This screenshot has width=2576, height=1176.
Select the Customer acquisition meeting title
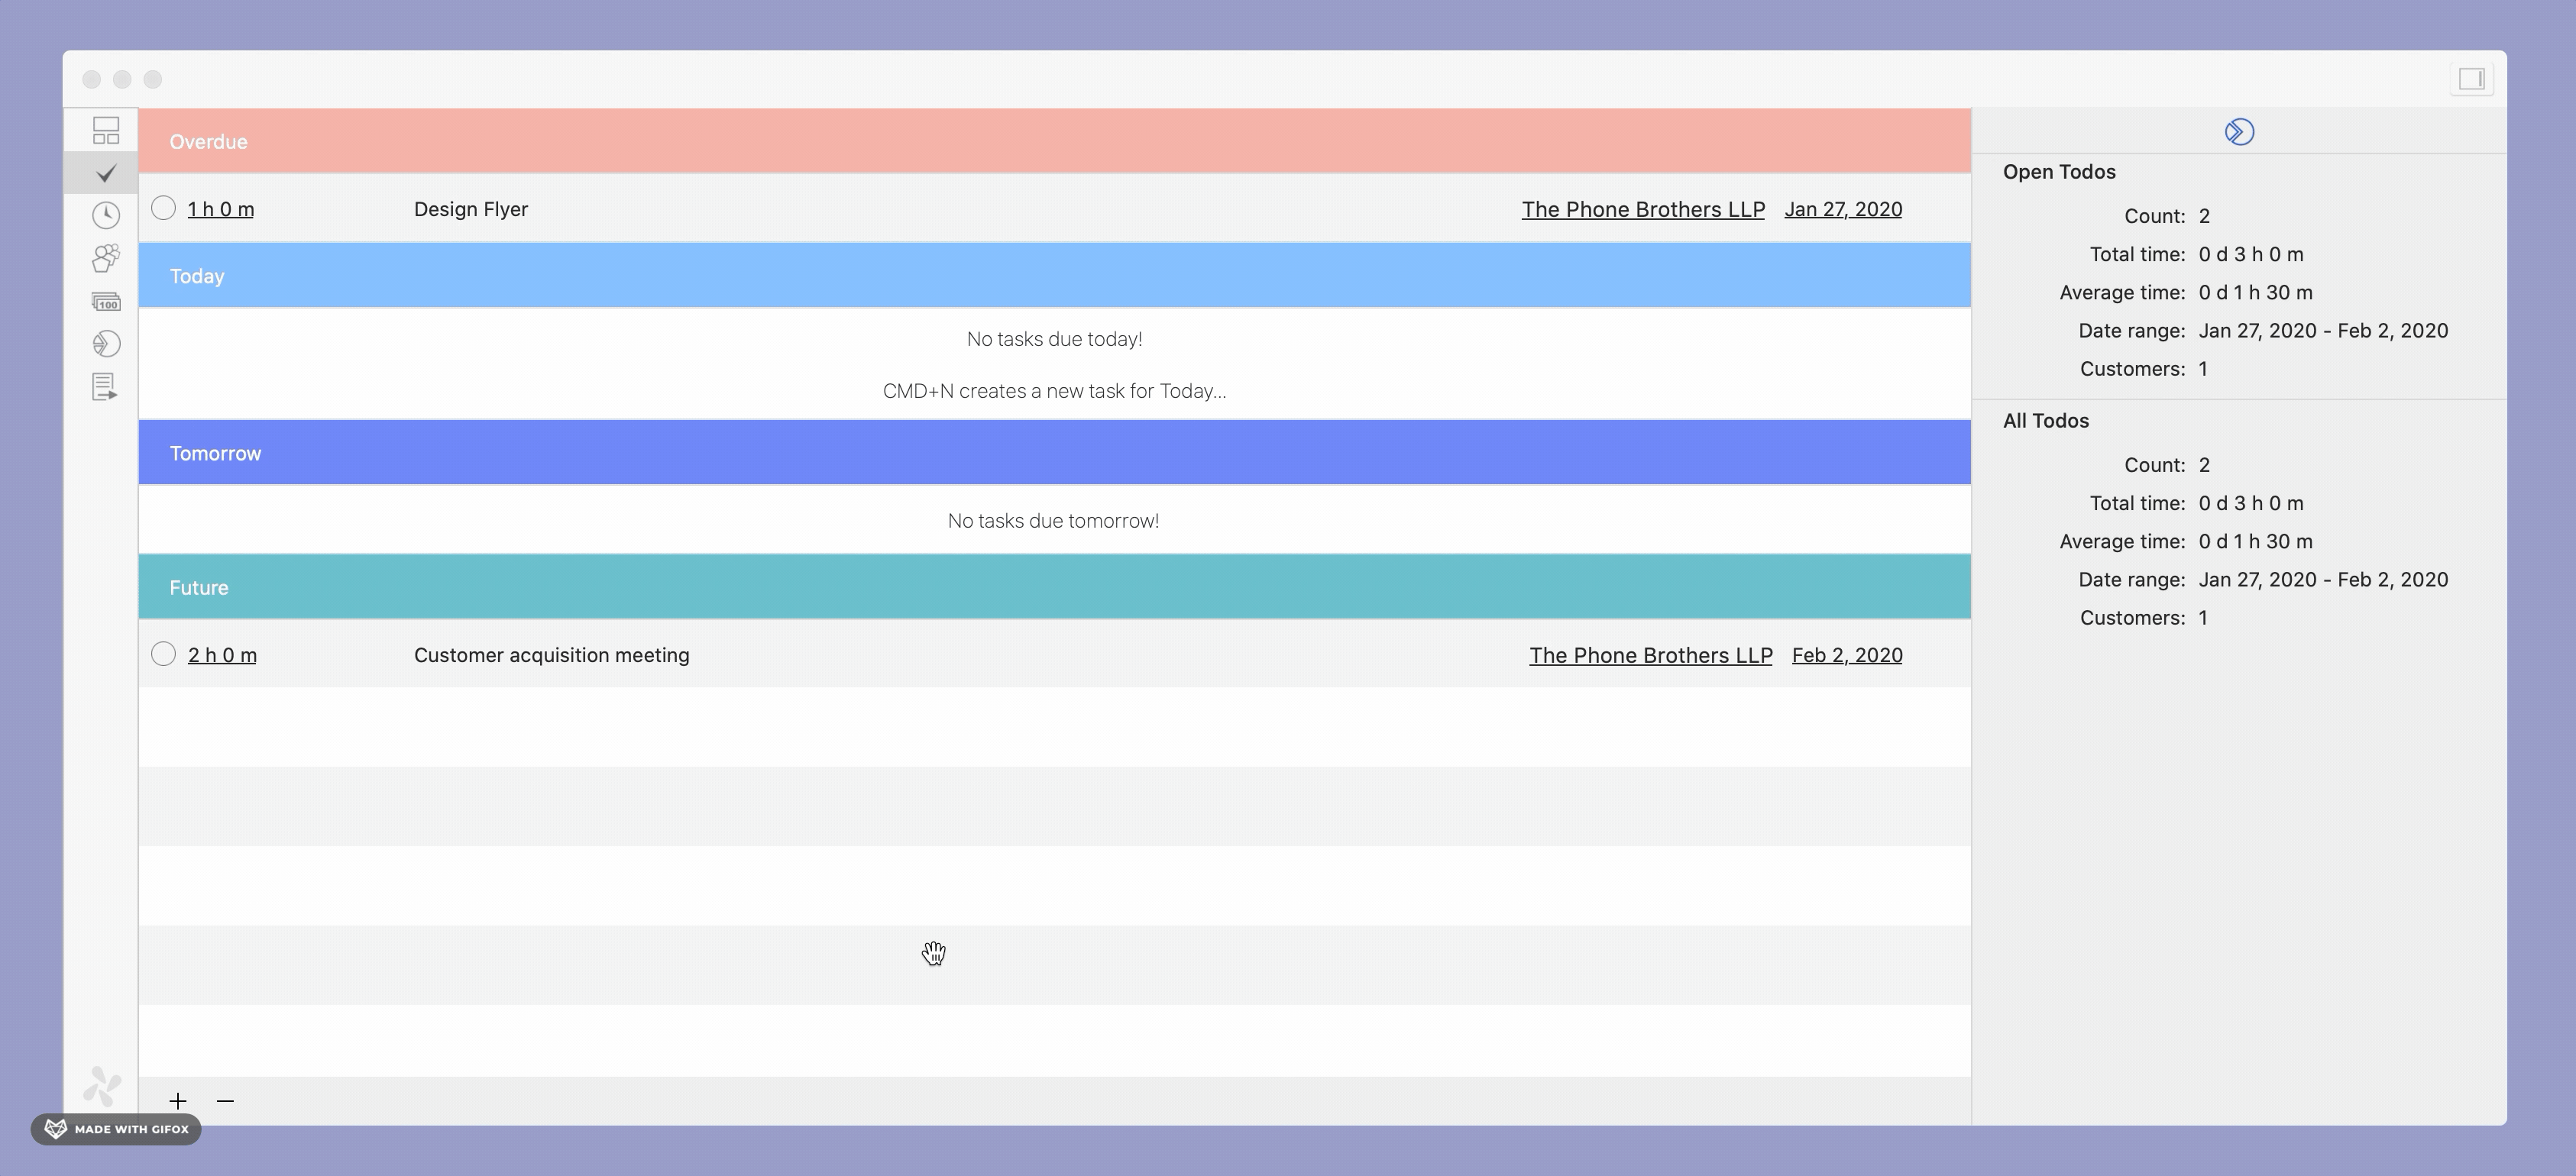pos(552,655)
